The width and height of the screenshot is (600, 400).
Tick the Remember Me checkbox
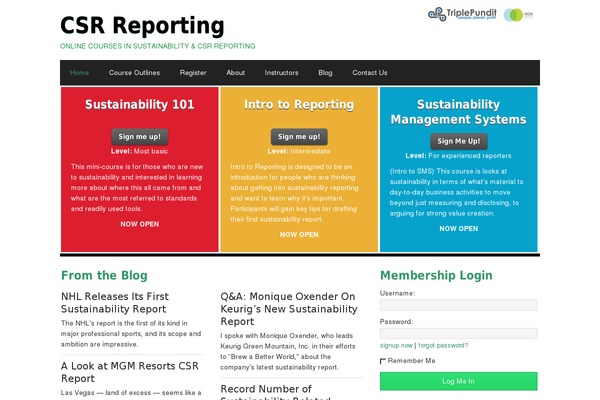click(383, 361)
